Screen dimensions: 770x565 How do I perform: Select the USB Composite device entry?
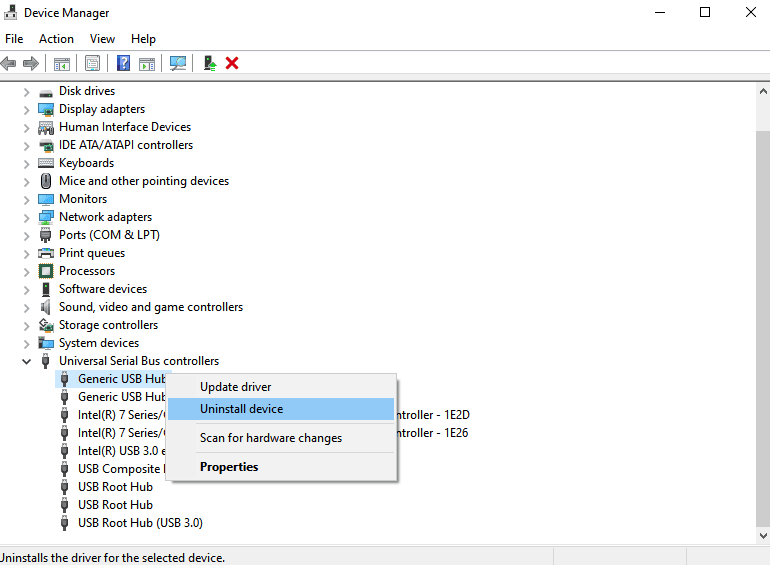pyautogui.click(x=121, y=469)
